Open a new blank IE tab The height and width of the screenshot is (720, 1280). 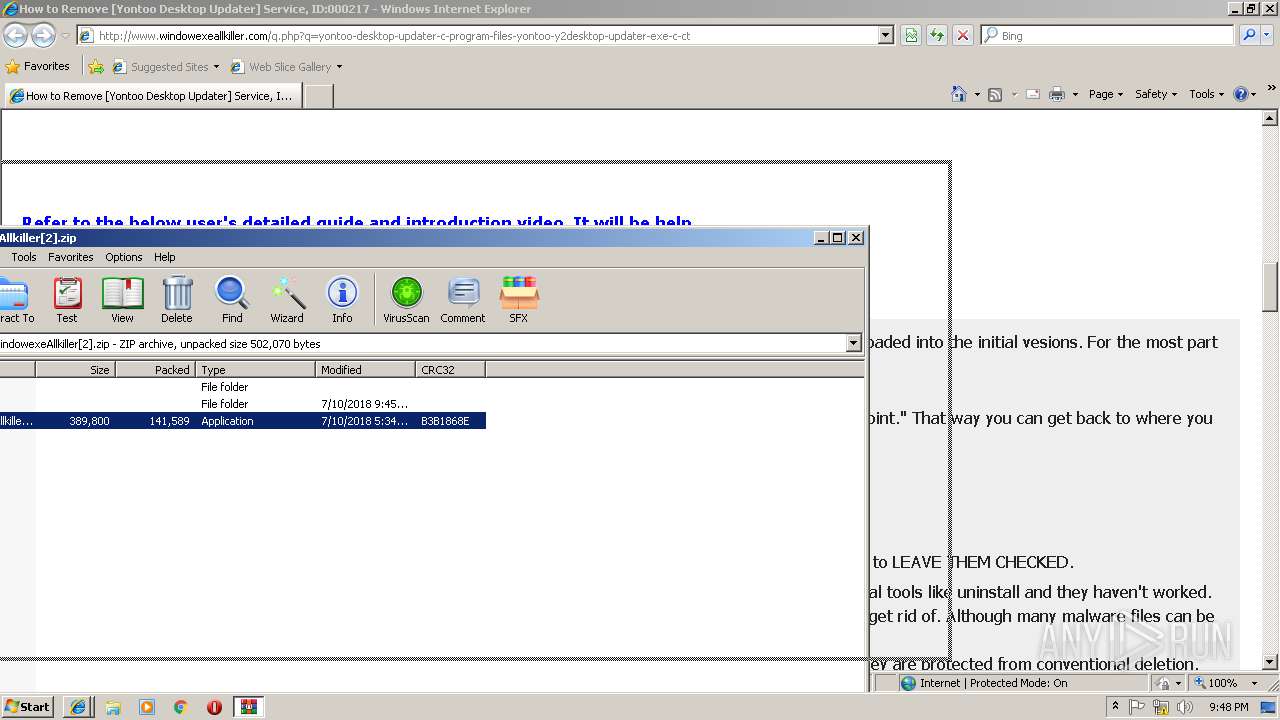pyautogui.click(x=318, y=96)
